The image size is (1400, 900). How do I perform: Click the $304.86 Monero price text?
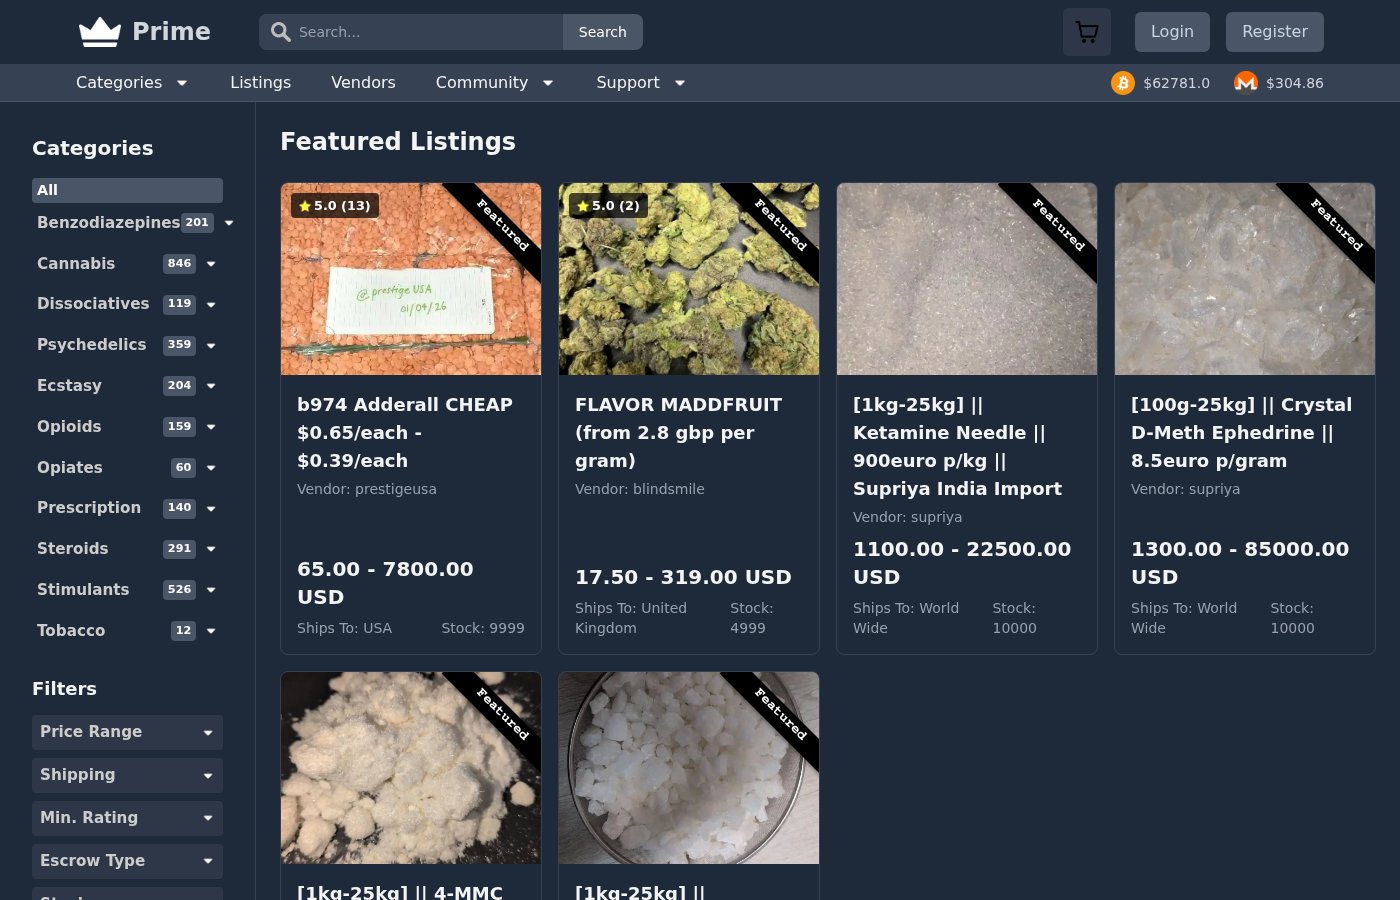(x=1295, y=83)
